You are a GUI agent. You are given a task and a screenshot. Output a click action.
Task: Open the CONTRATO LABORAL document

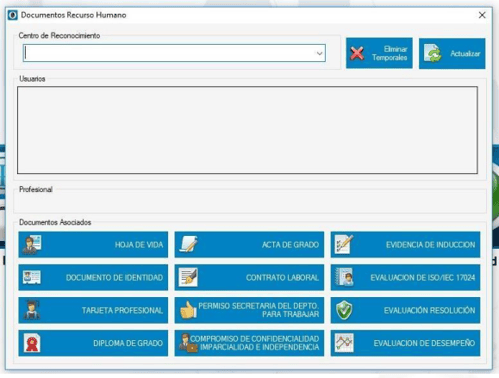[249, 277]
